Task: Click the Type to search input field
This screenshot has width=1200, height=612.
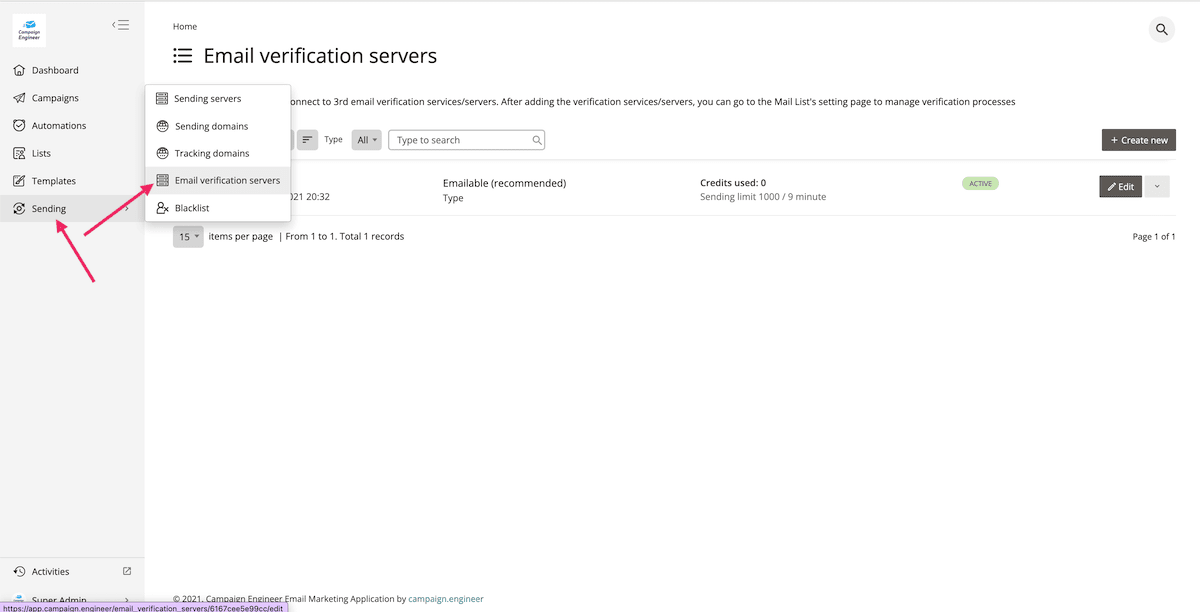Action: coord(460,140)
